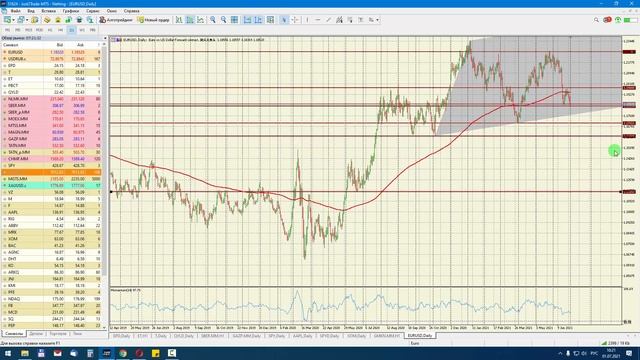
Task: Select the H4 timeframe button
Action: tap(60, 30)
